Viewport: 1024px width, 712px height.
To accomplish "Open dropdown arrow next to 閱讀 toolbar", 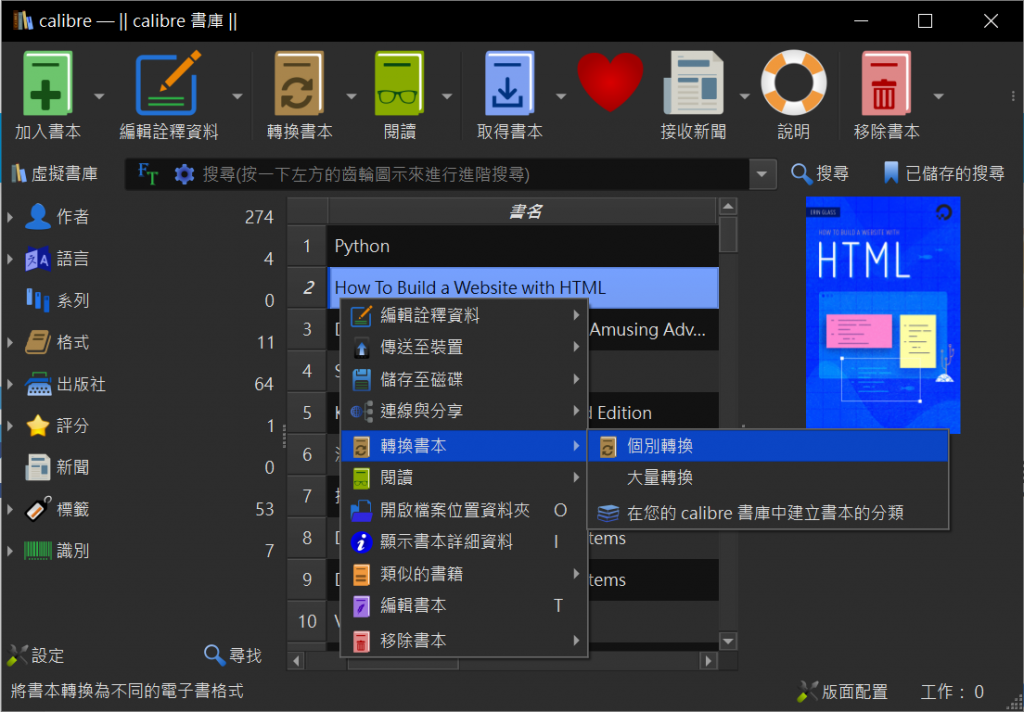I will 447,97.
